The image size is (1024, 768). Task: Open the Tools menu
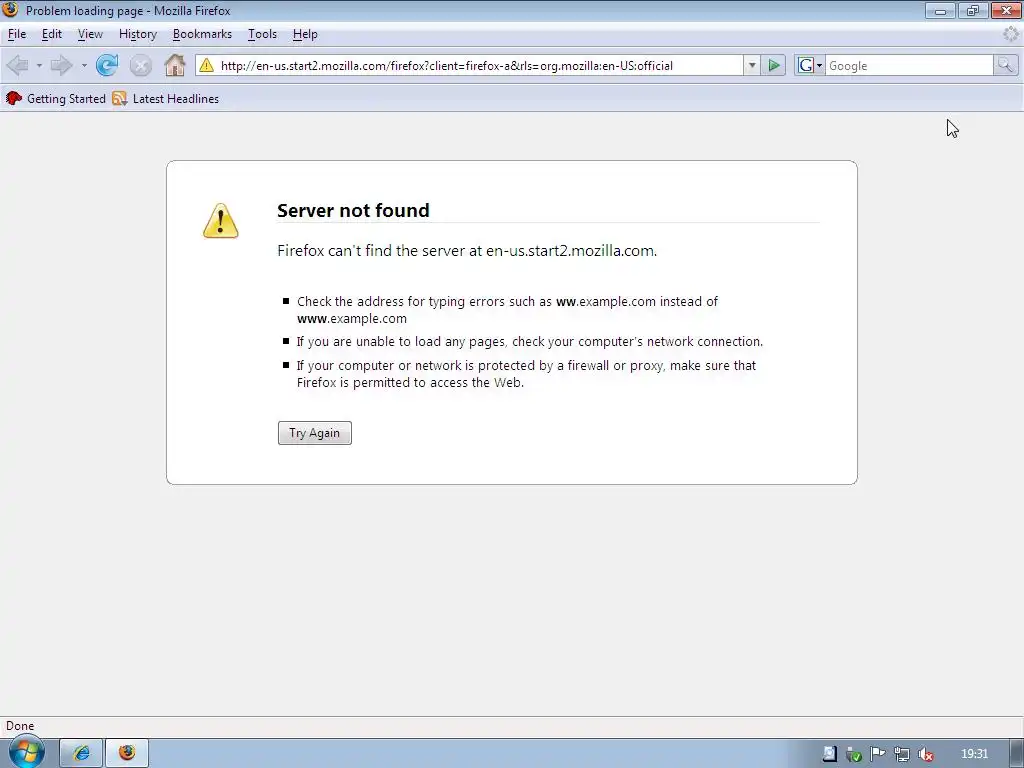click(263, 34)
